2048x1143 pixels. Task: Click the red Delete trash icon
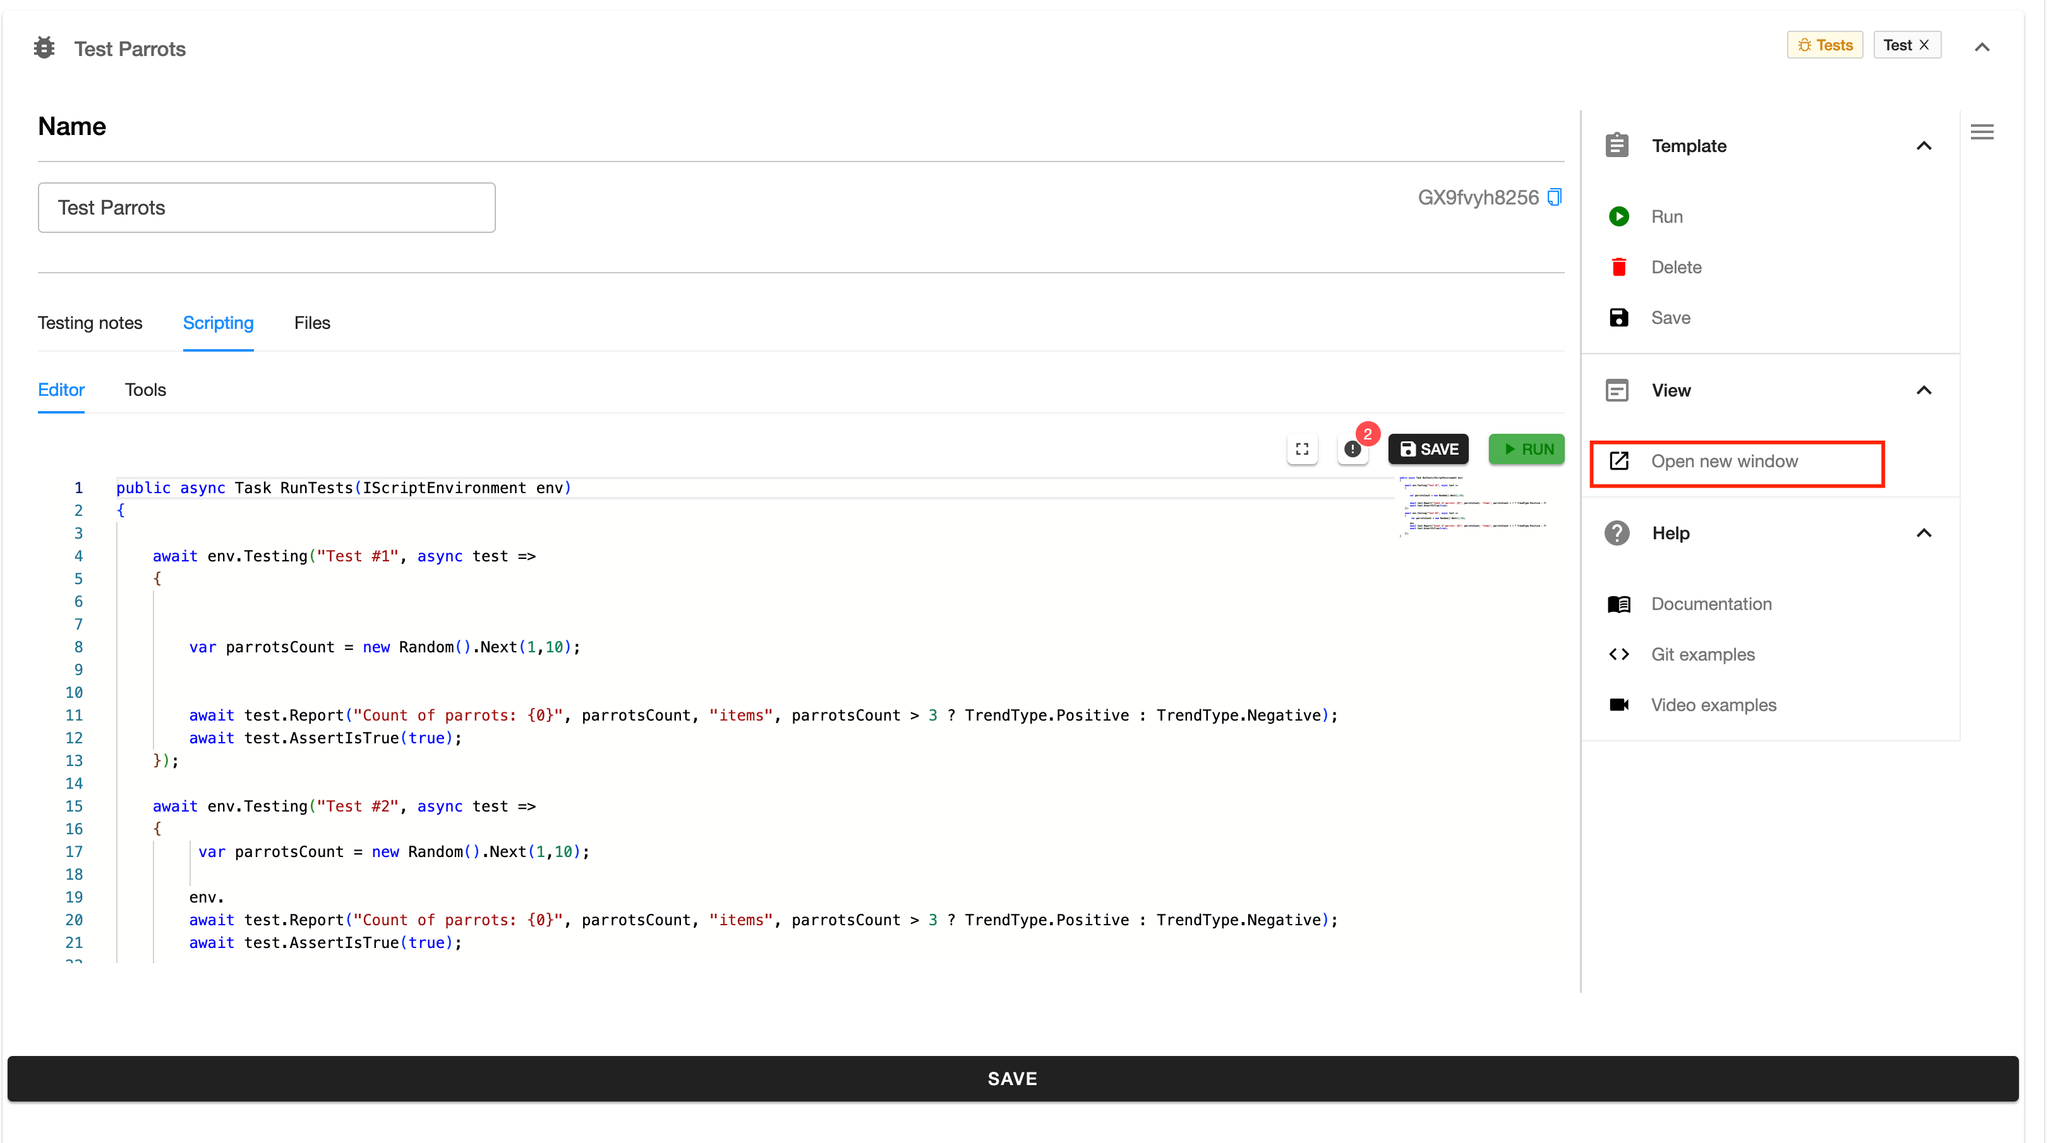[1618, 267]
